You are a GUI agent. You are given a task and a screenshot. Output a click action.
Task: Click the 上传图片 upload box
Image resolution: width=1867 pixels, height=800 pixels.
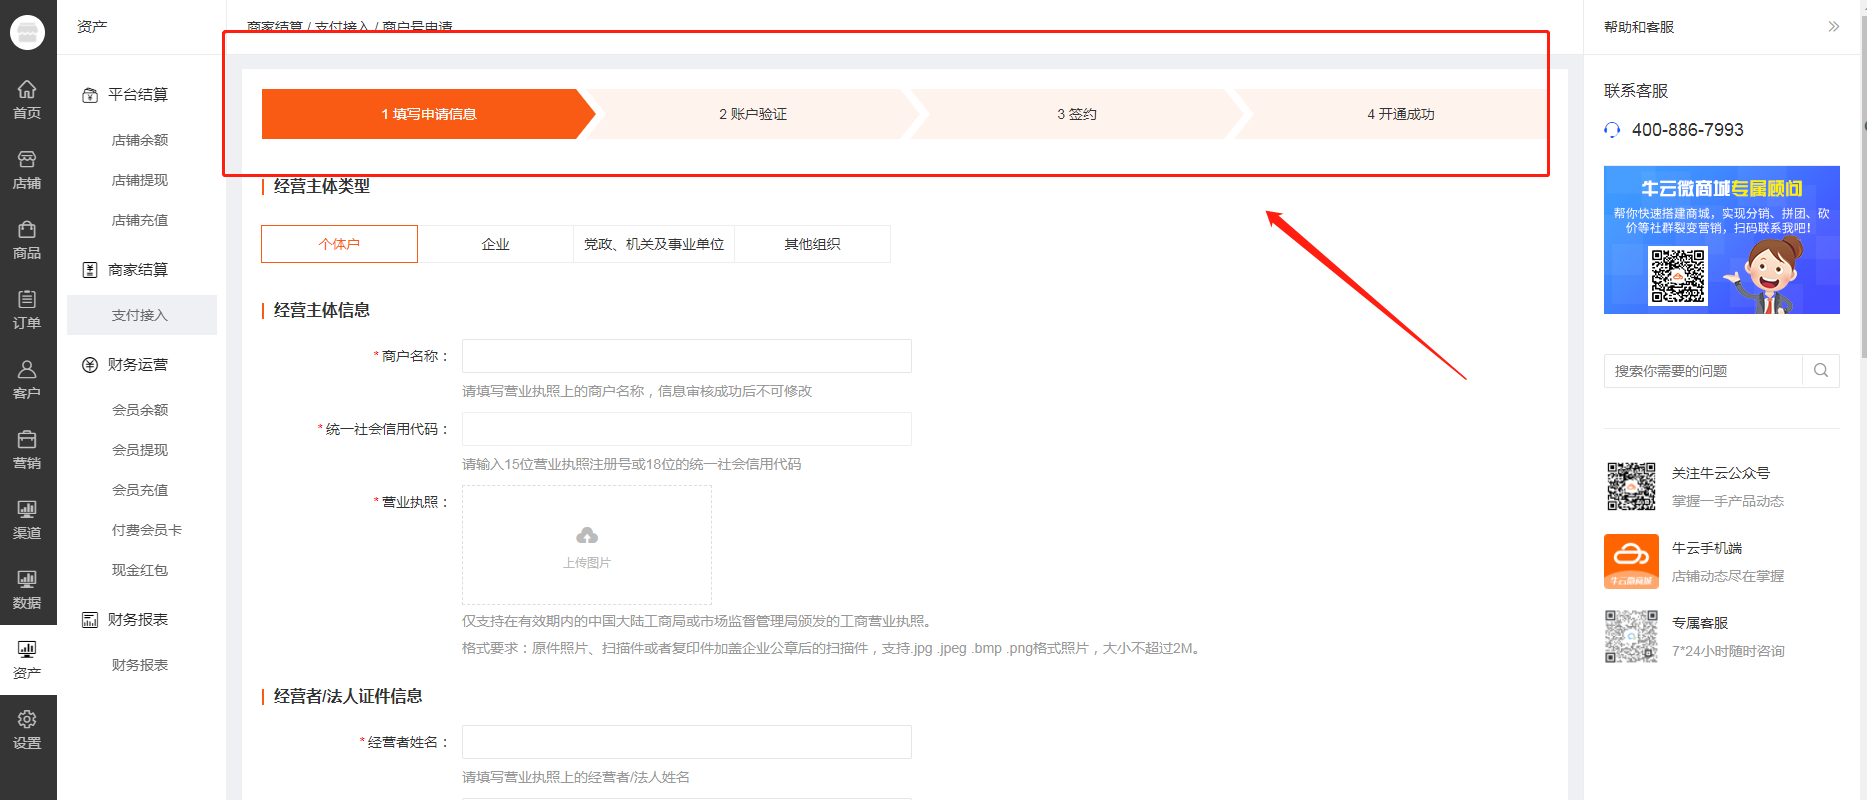(587, 545)
